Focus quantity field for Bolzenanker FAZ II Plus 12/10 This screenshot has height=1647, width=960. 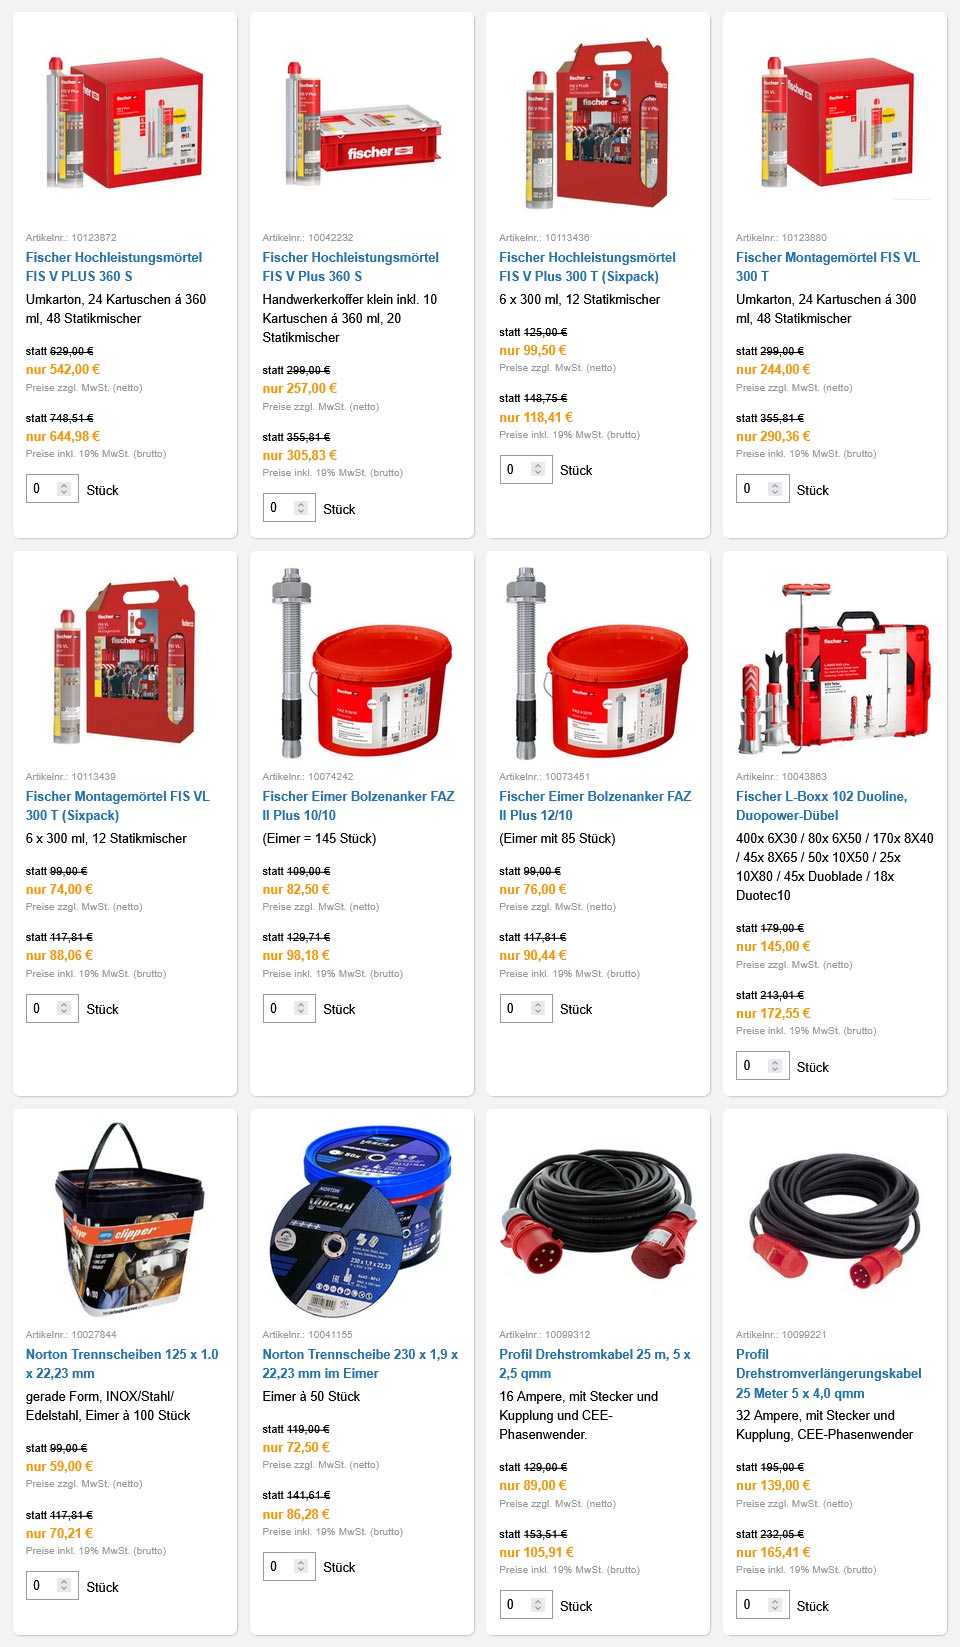(526, 1008)
